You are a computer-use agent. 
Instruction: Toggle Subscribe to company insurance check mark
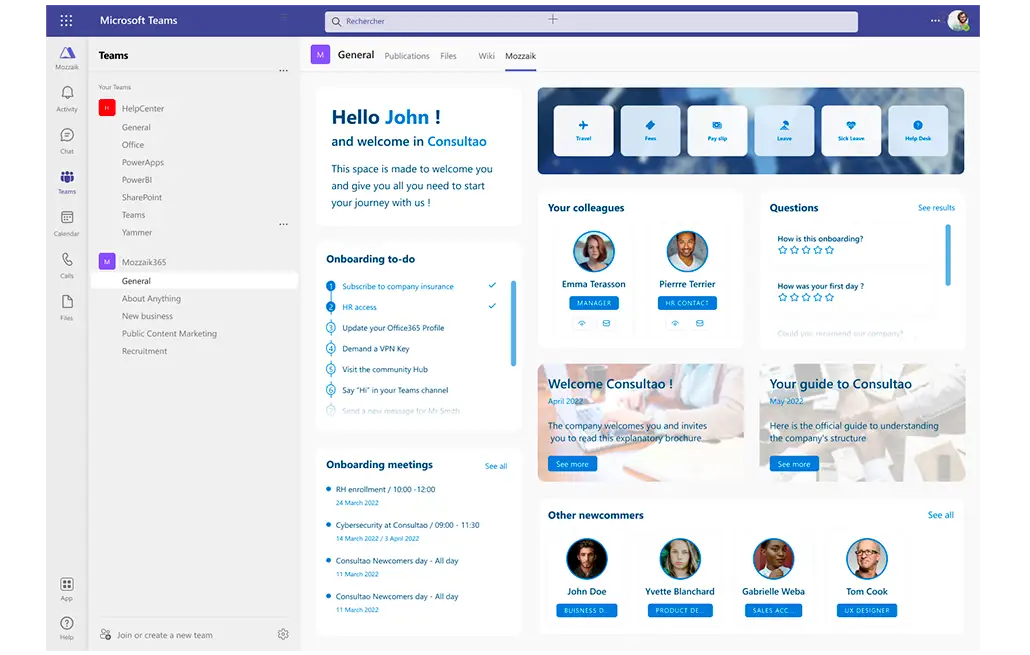(492, 285)
